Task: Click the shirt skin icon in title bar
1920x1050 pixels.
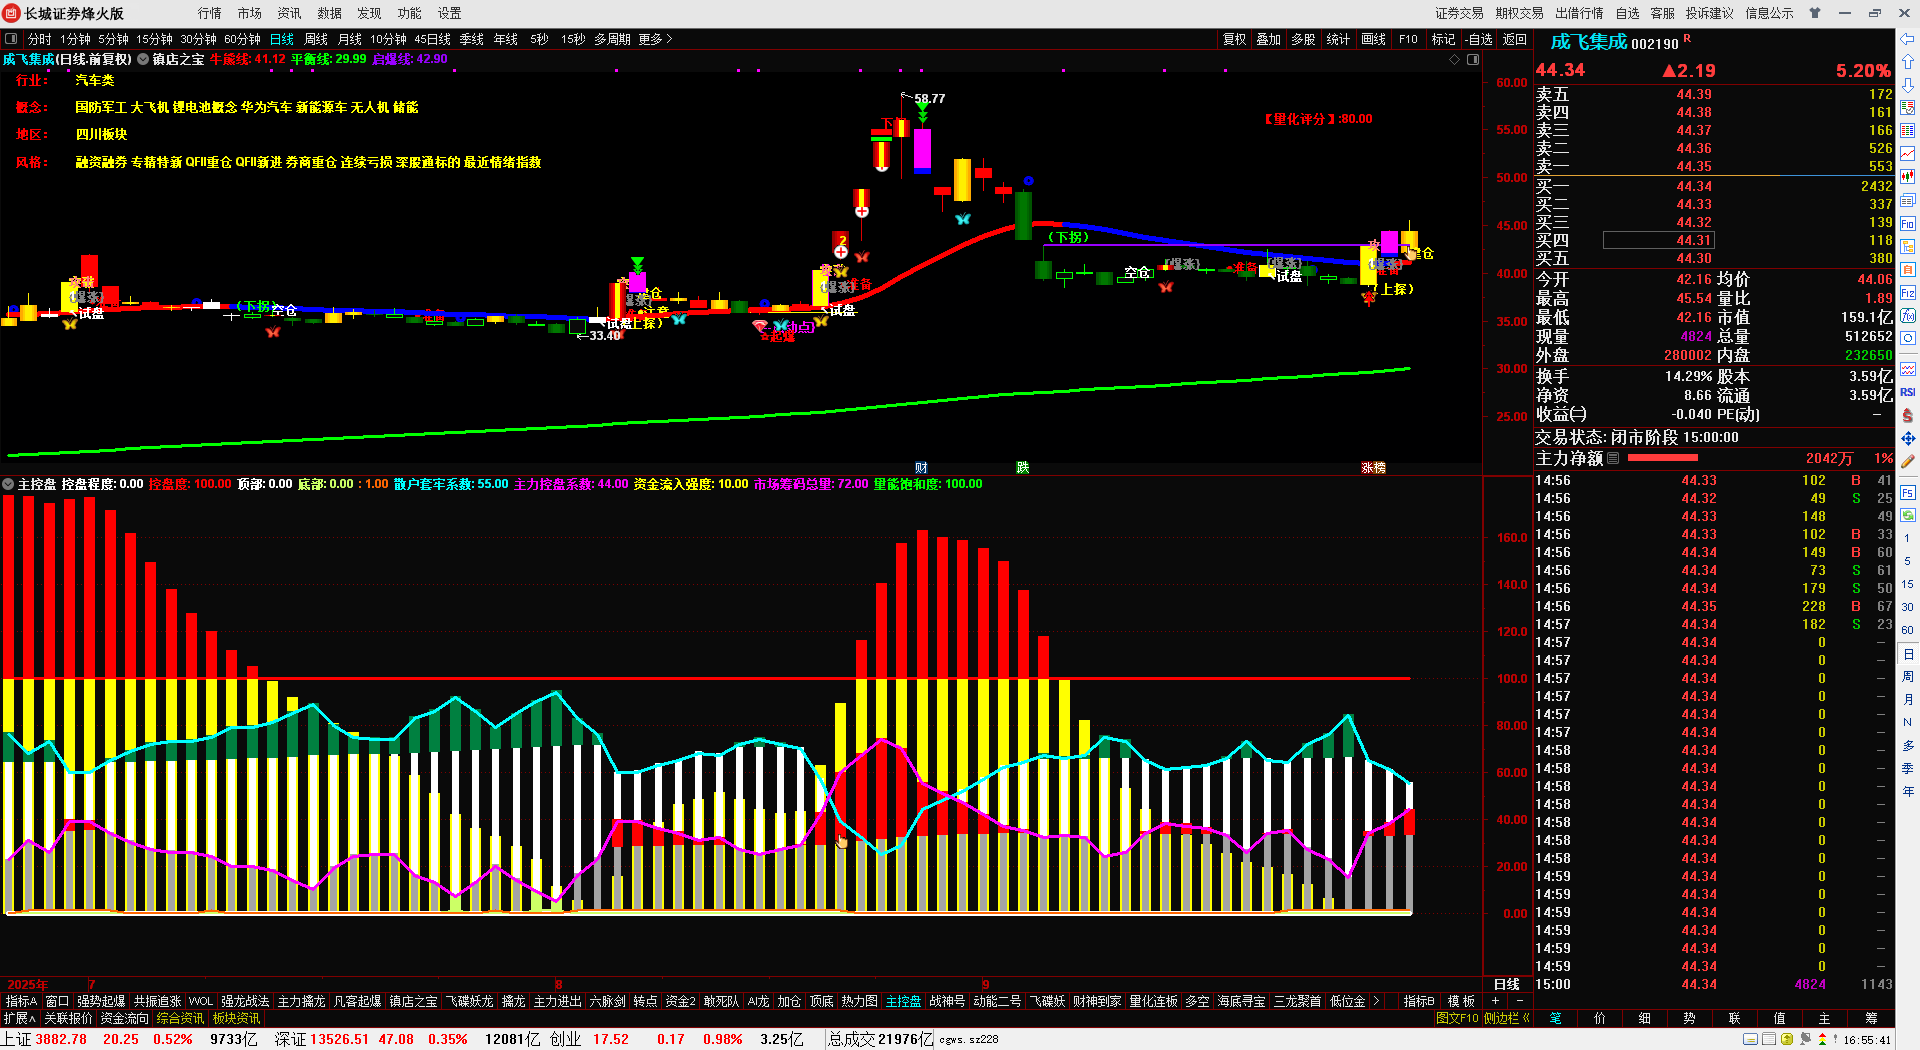Action: tap(1815, 13)
